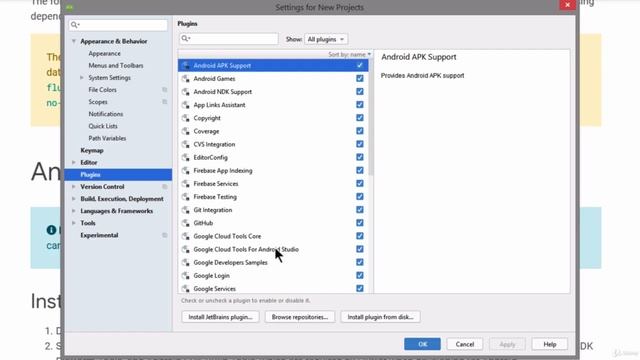640x360 pixels.
Task: Click the Google Login plugin icon
Action: [x=186, y=276]
